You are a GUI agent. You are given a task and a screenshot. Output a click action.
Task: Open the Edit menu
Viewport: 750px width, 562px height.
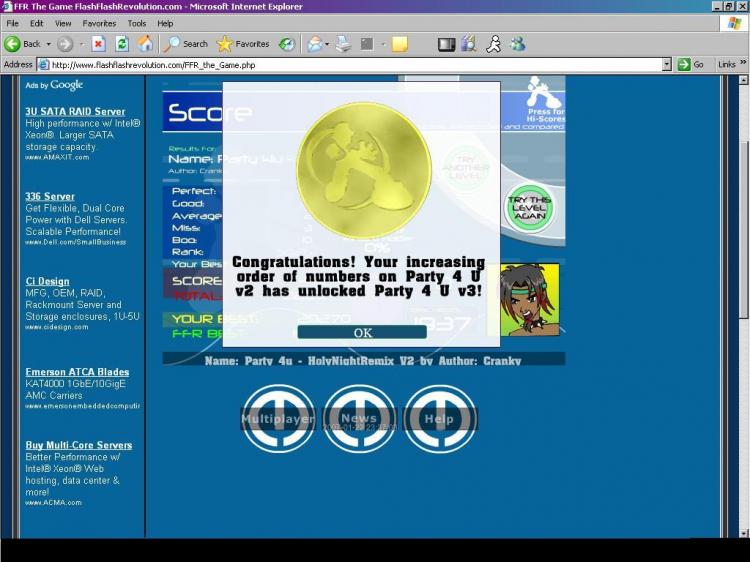tap(36, 23)
